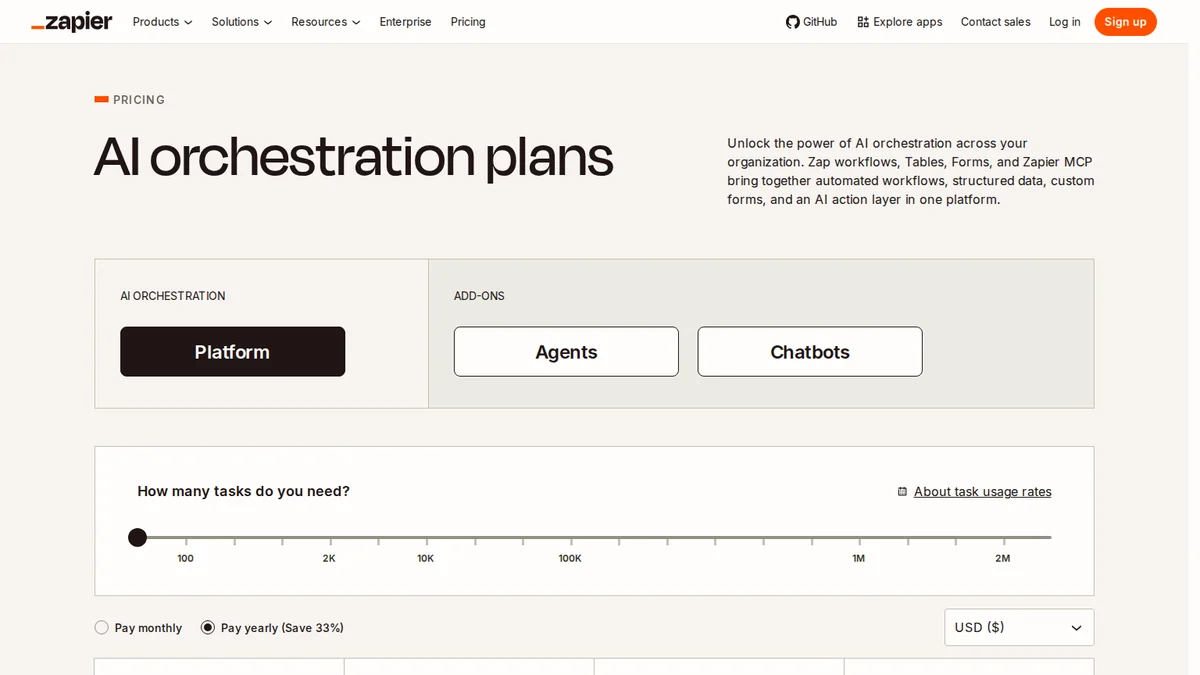Open Pricing in the top navigation
This screenshot has height=675, width=1200.
pos(468,22)
